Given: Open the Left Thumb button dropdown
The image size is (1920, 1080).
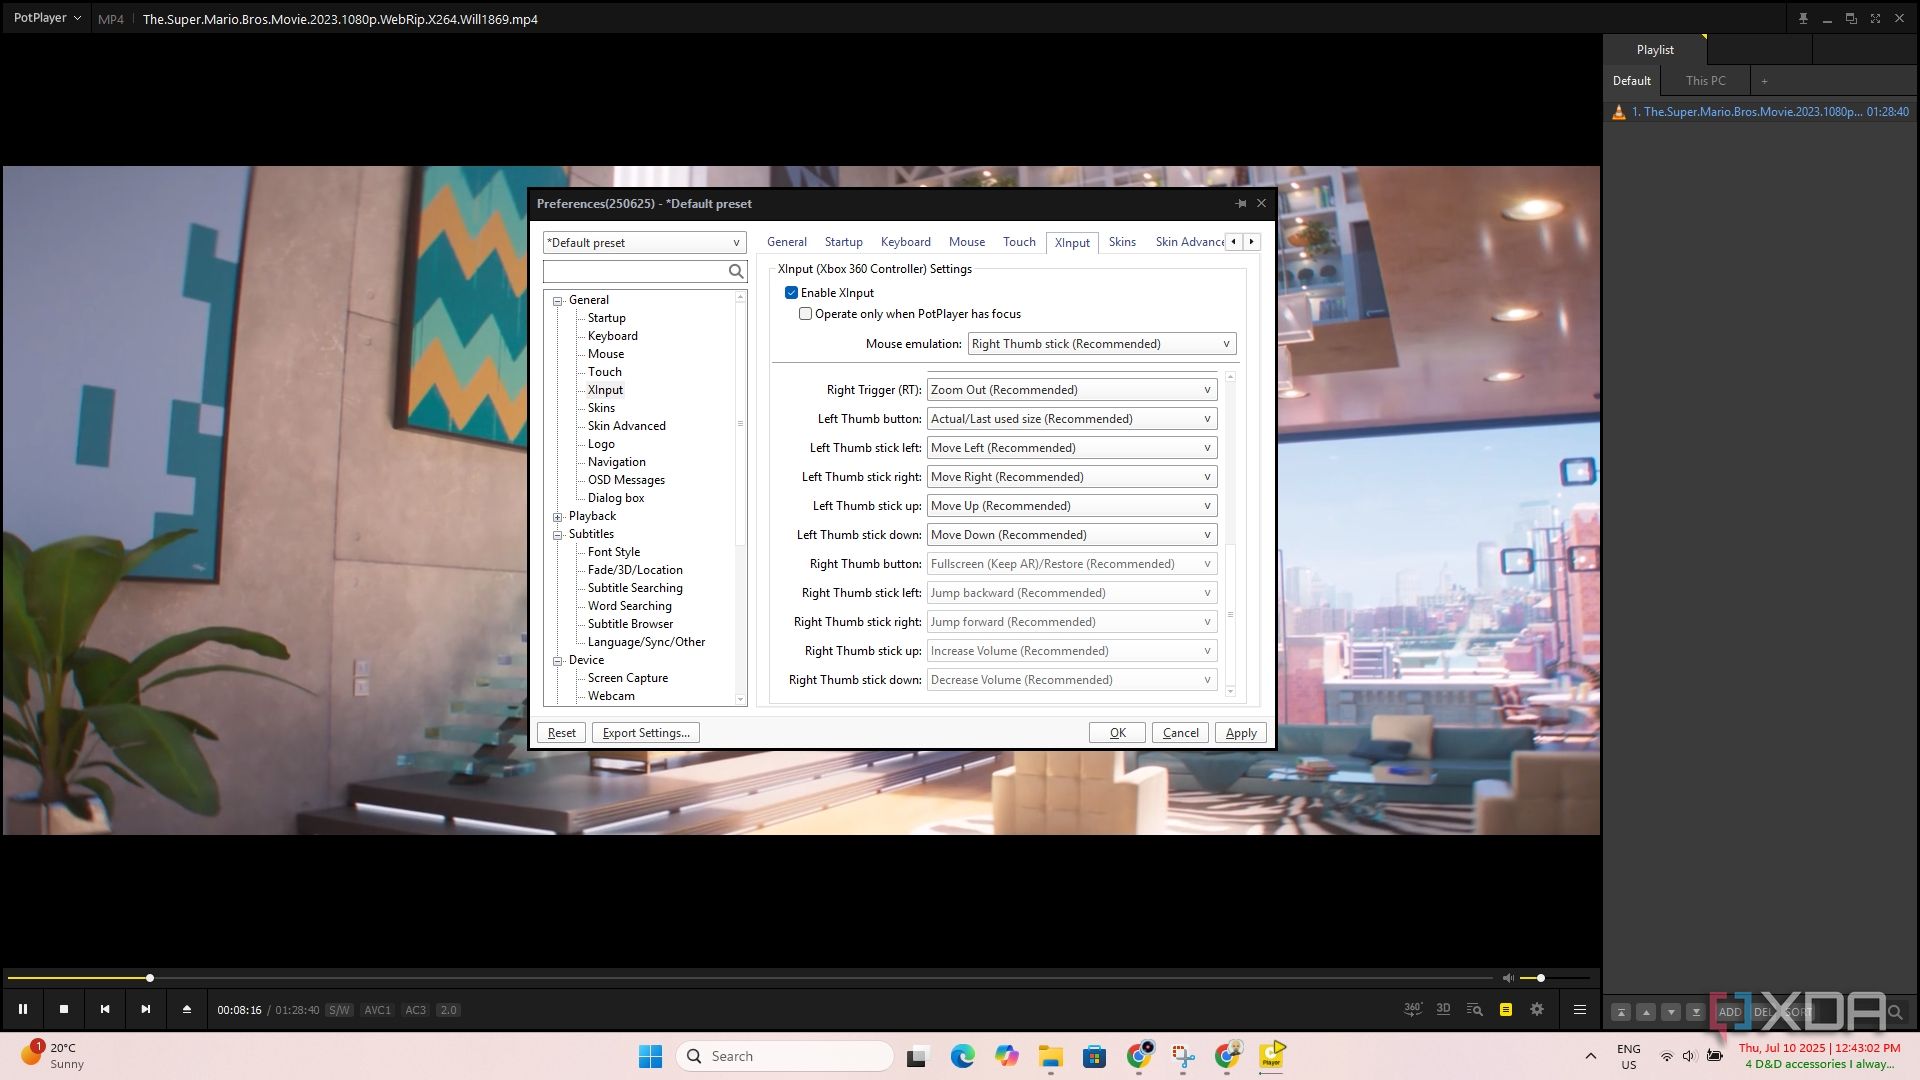Looking at the screenshot, I should click(x=1072, y=419).
